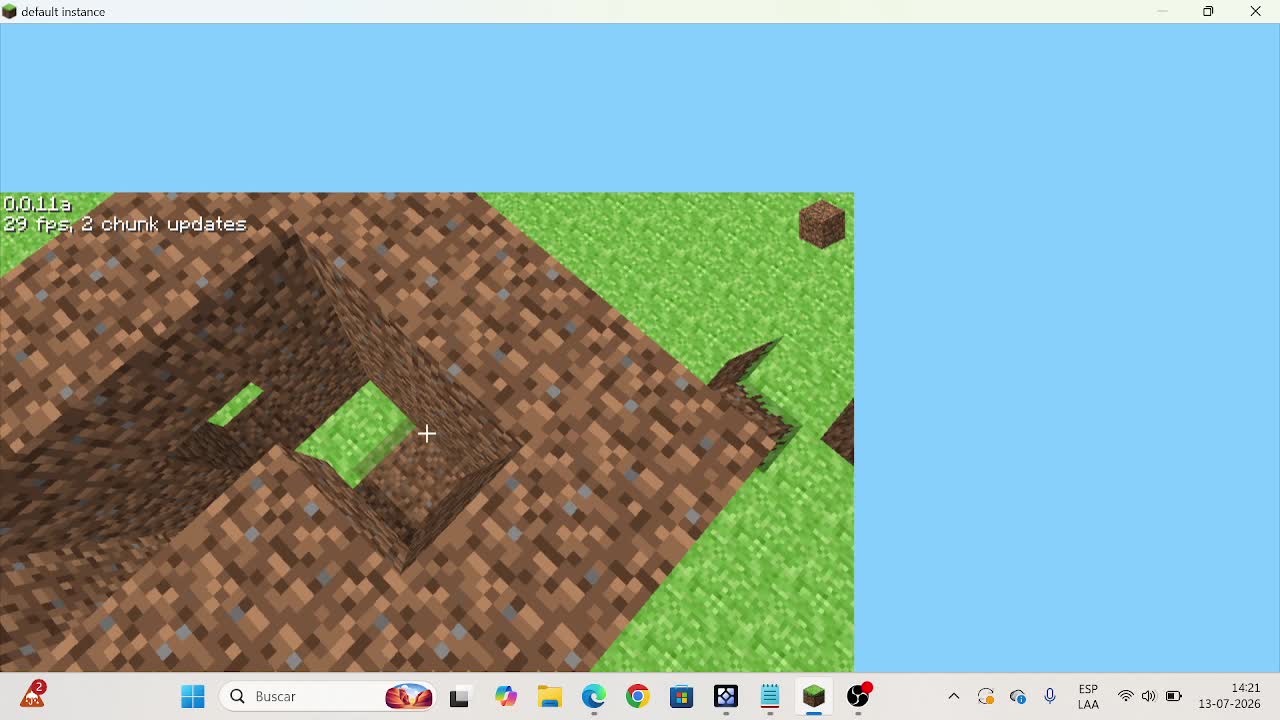Open the Notepad app in the taskbar
This screenshot has width=1280, height=720.
click(x=770, y=696)
